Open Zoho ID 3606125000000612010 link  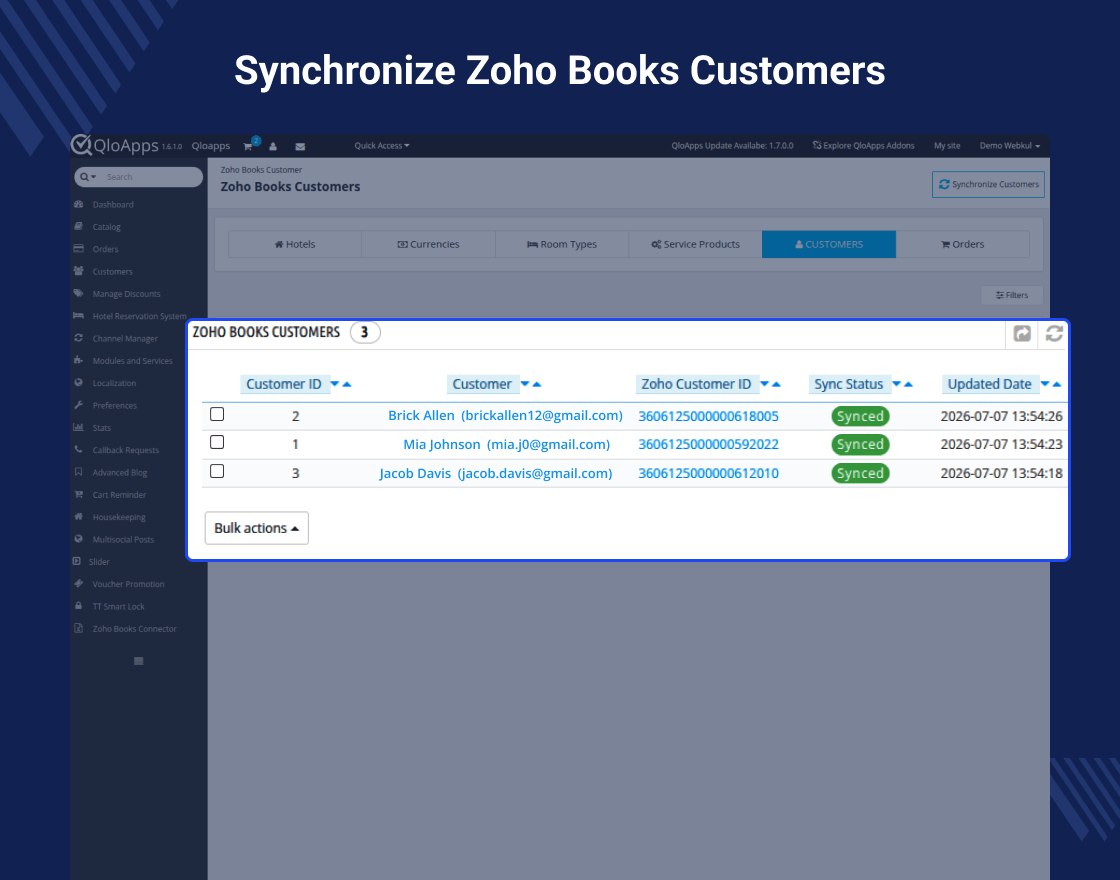coord(709,474)
